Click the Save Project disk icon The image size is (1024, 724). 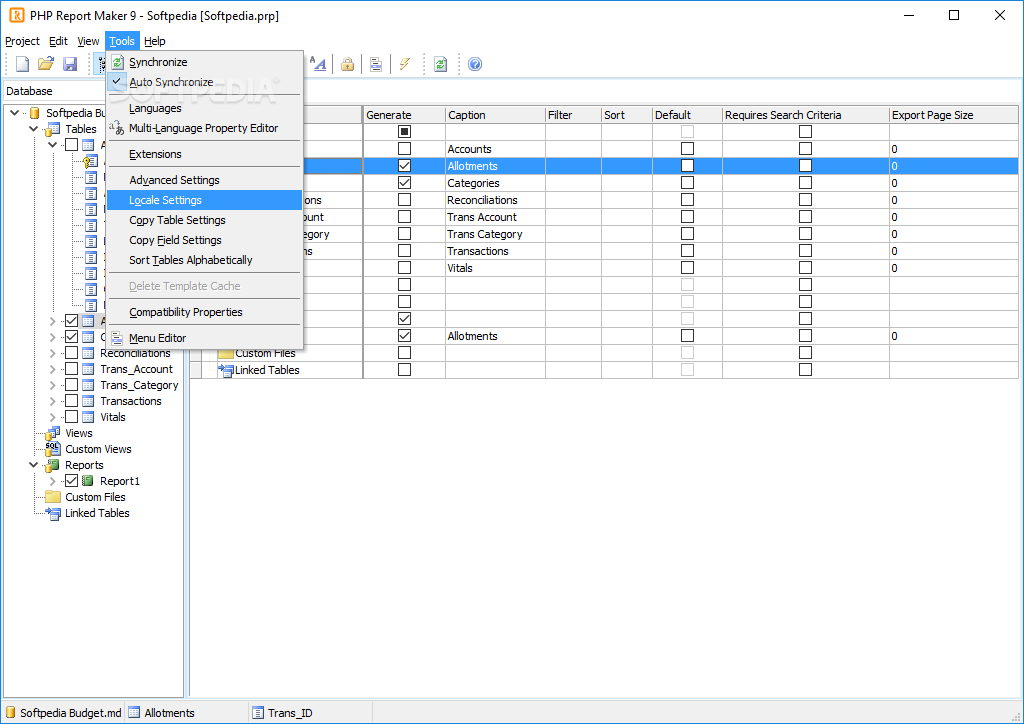pyautogui.click(x=70, y=64)
